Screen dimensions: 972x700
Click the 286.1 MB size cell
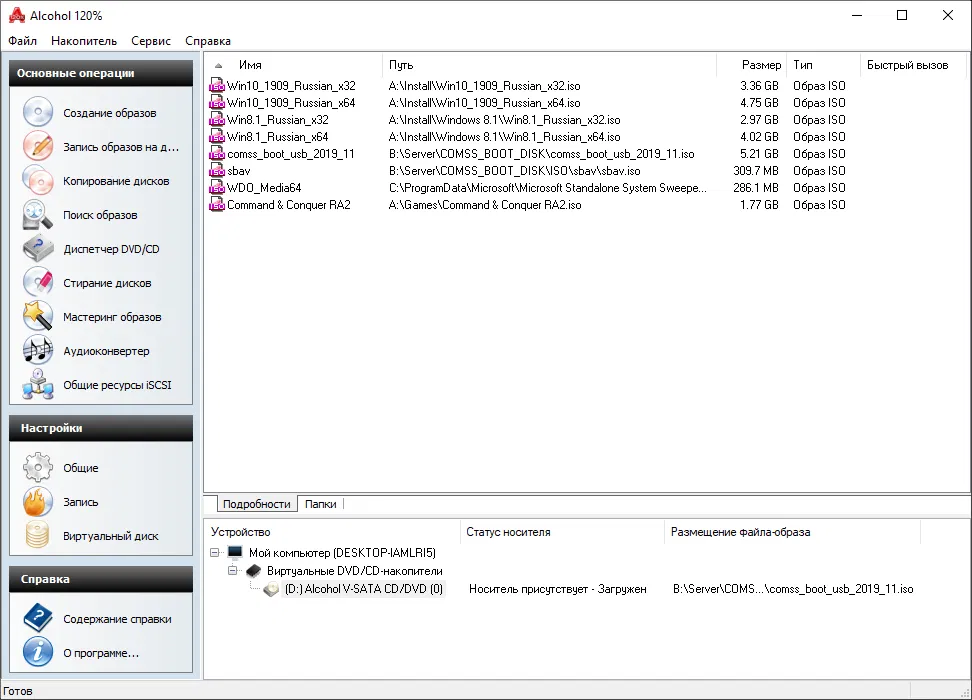(x=756, y=187)
